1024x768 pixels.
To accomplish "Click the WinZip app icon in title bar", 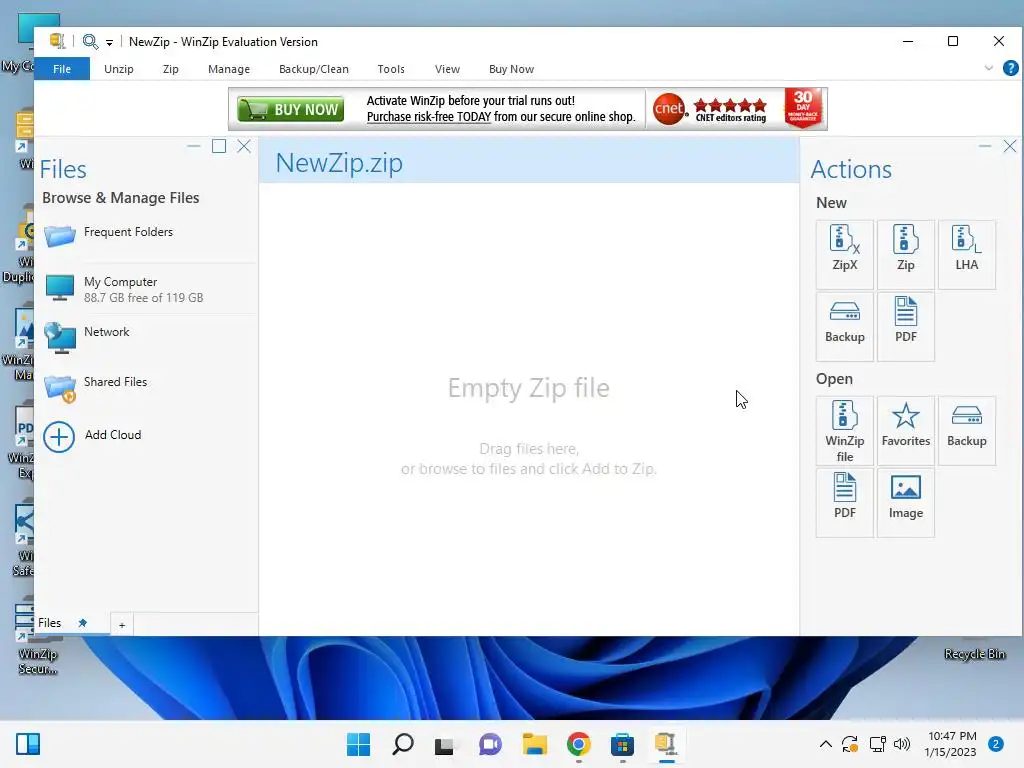I will coord(57,41).
